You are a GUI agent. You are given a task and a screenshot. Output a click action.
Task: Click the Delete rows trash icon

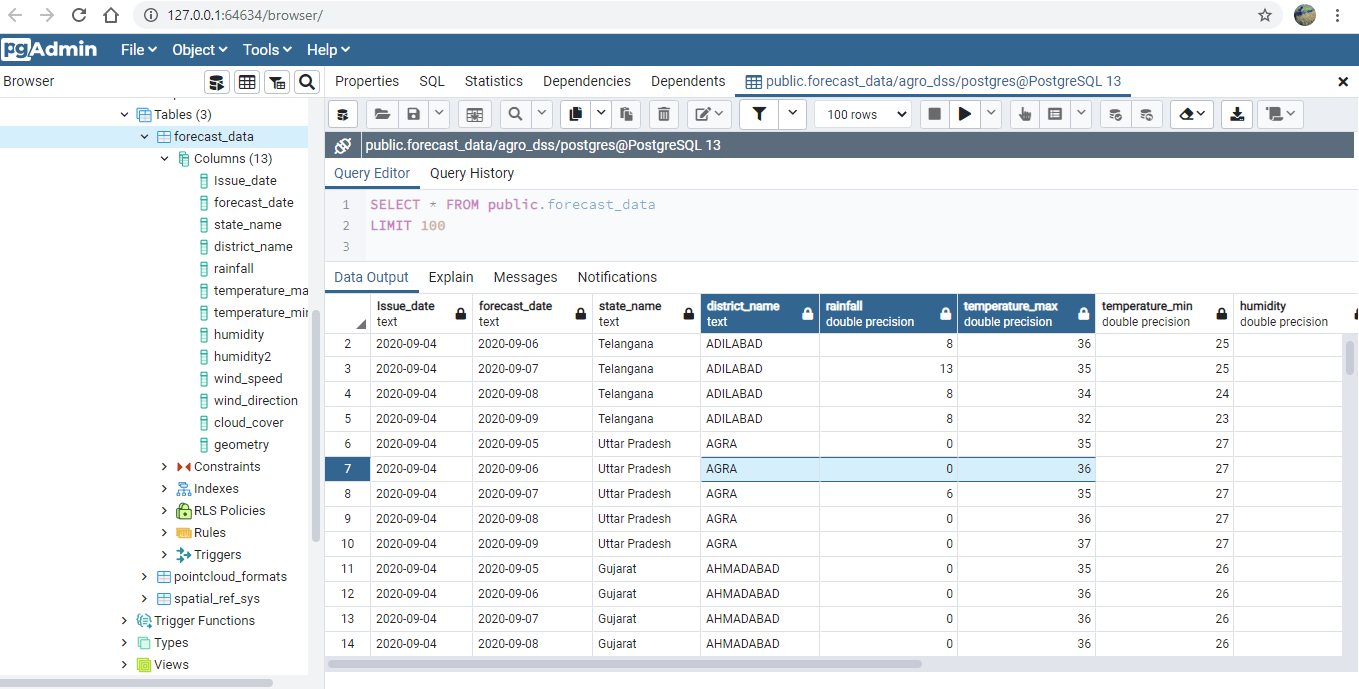coord(663,114)
